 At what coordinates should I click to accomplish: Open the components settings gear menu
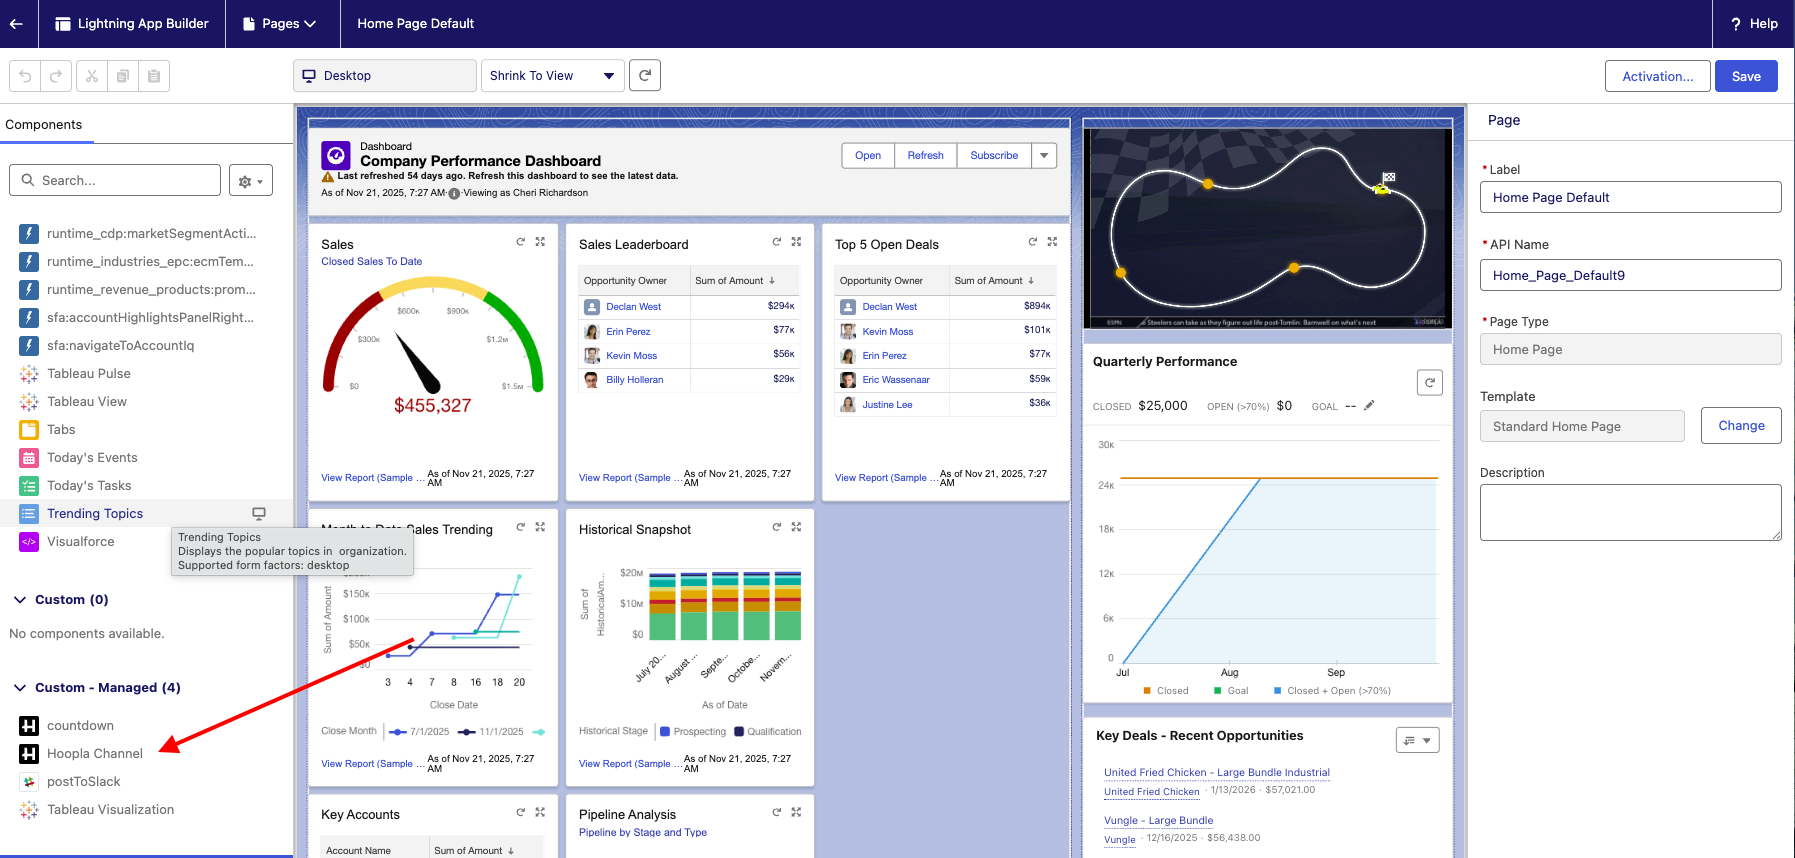[251, 181]
